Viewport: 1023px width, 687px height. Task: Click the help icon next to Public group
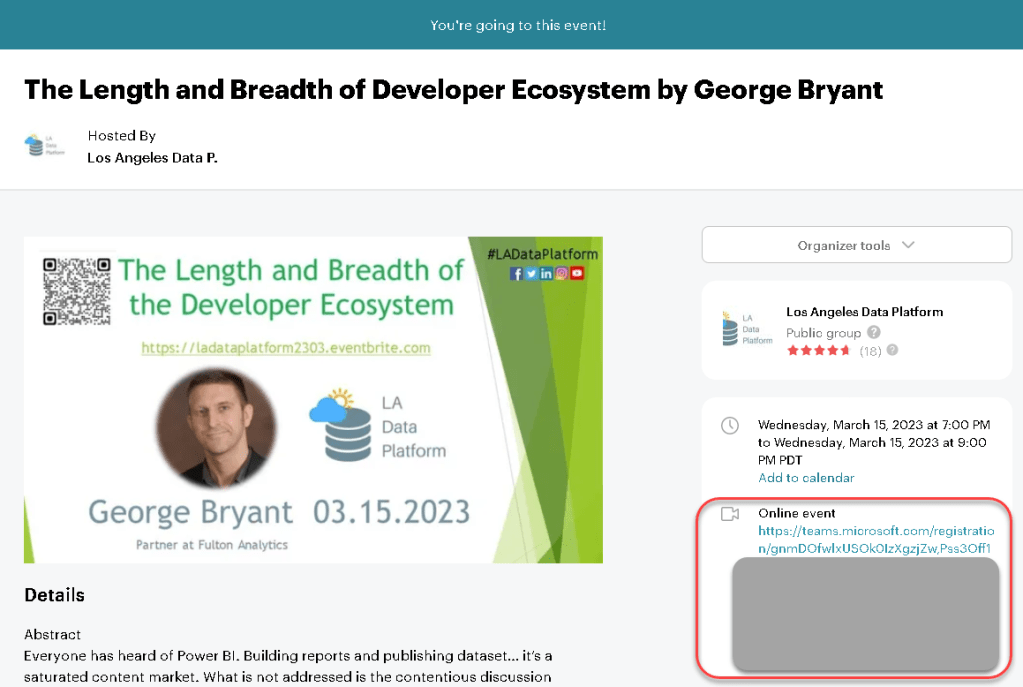[x=874, y=332]
